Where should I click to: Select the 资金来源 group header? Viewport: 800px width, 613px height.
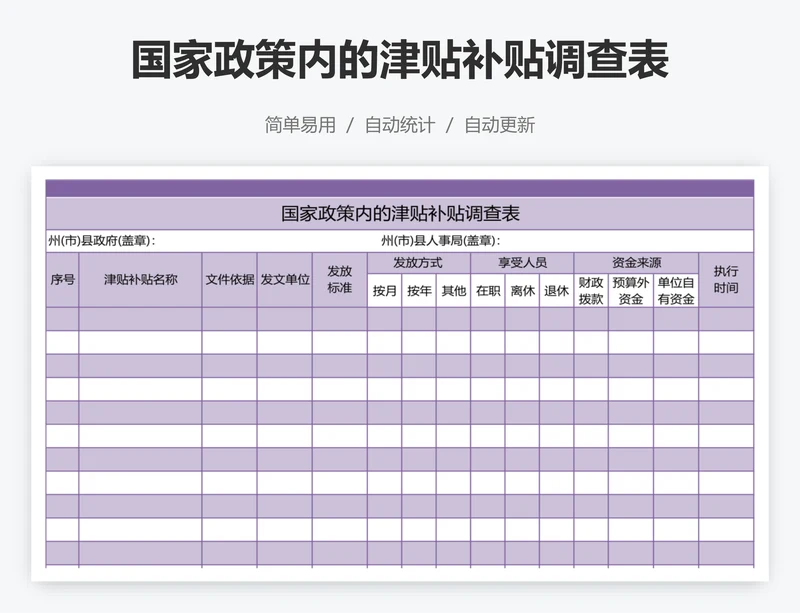[636, 263]
